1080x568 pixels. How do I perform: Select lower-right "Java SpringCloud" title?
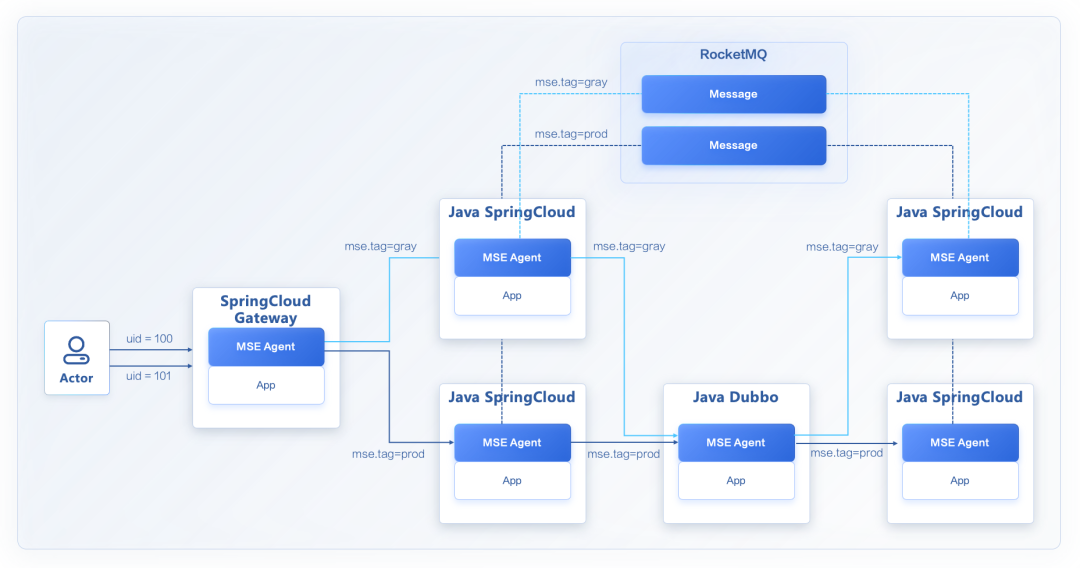pyautogui.click(x=959, y=398)
